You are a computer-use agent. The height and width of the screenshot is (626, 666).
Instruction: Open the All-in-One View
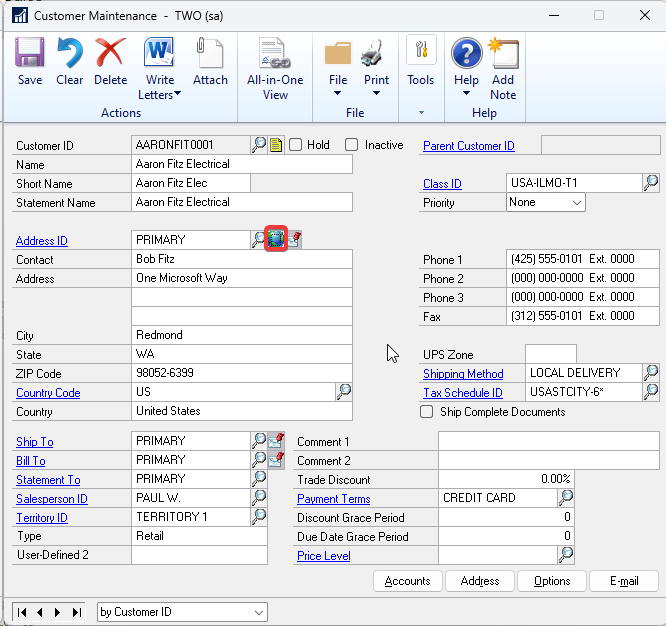click(x=274, y=68)
